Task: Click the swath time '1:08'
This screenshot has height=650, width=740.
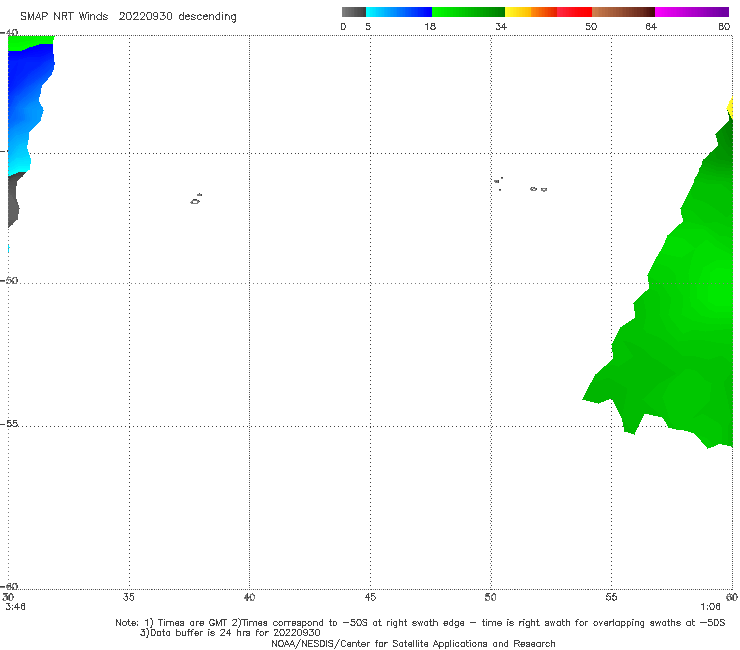Action: 710,607
